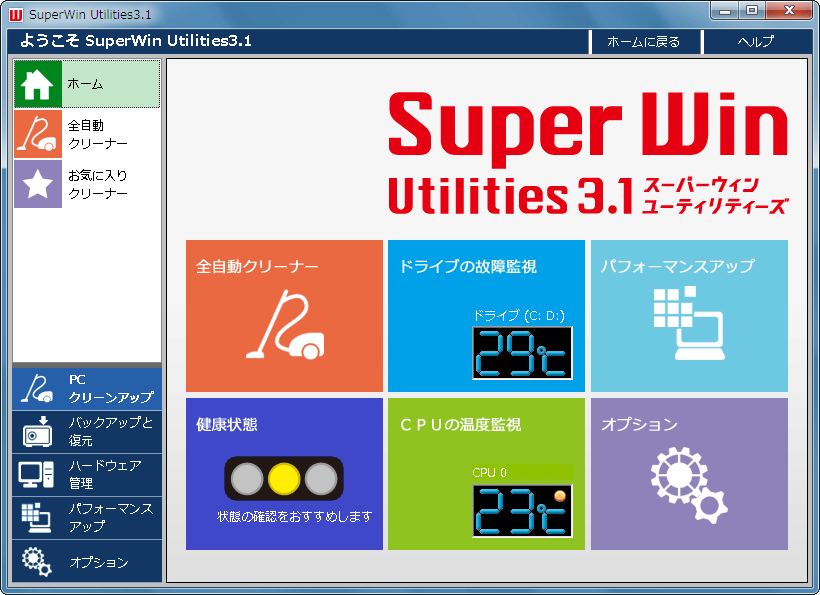Viewport: 820px width, 595px height.
Task: Click the large vacuum cleaner tile icon
Action: coord(285,325)
